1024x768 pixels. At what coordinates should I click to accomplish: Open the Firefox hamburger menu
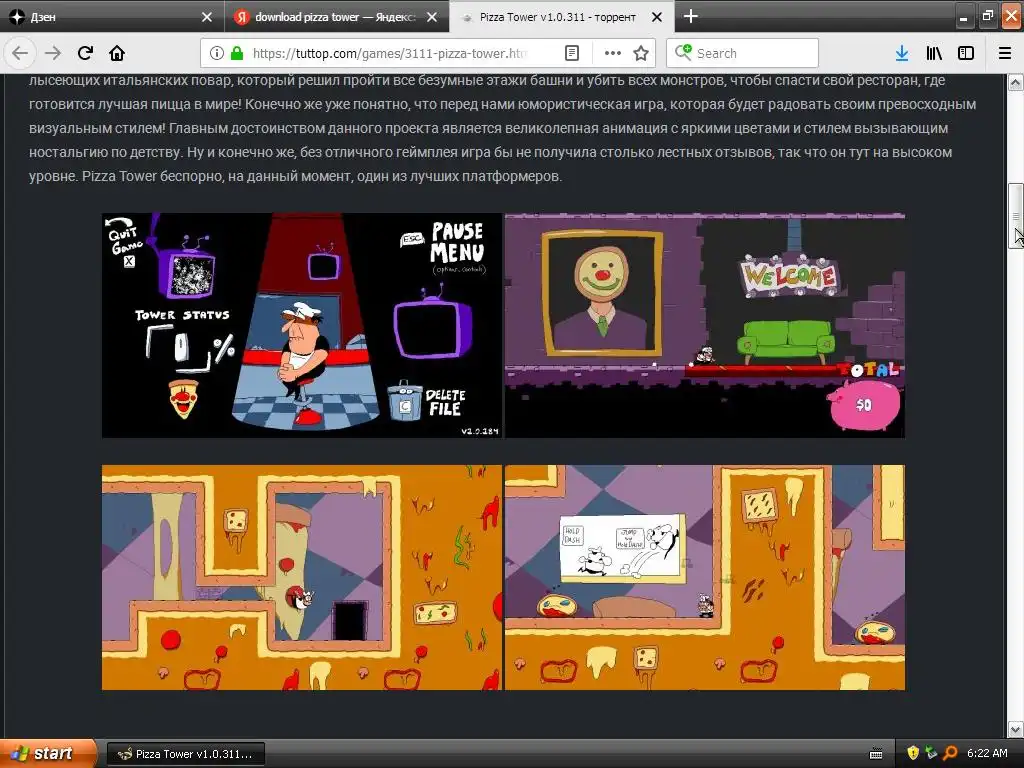[1005, 53]
